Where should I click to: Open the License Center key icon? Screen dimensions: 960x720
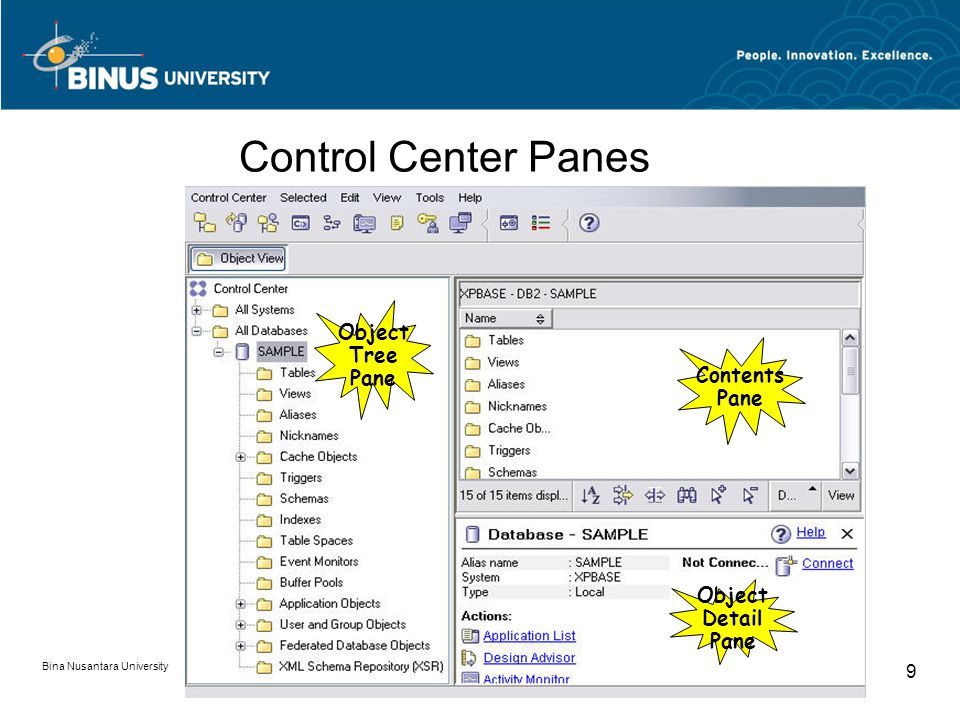pyautogui.click(x=429, y=223)
